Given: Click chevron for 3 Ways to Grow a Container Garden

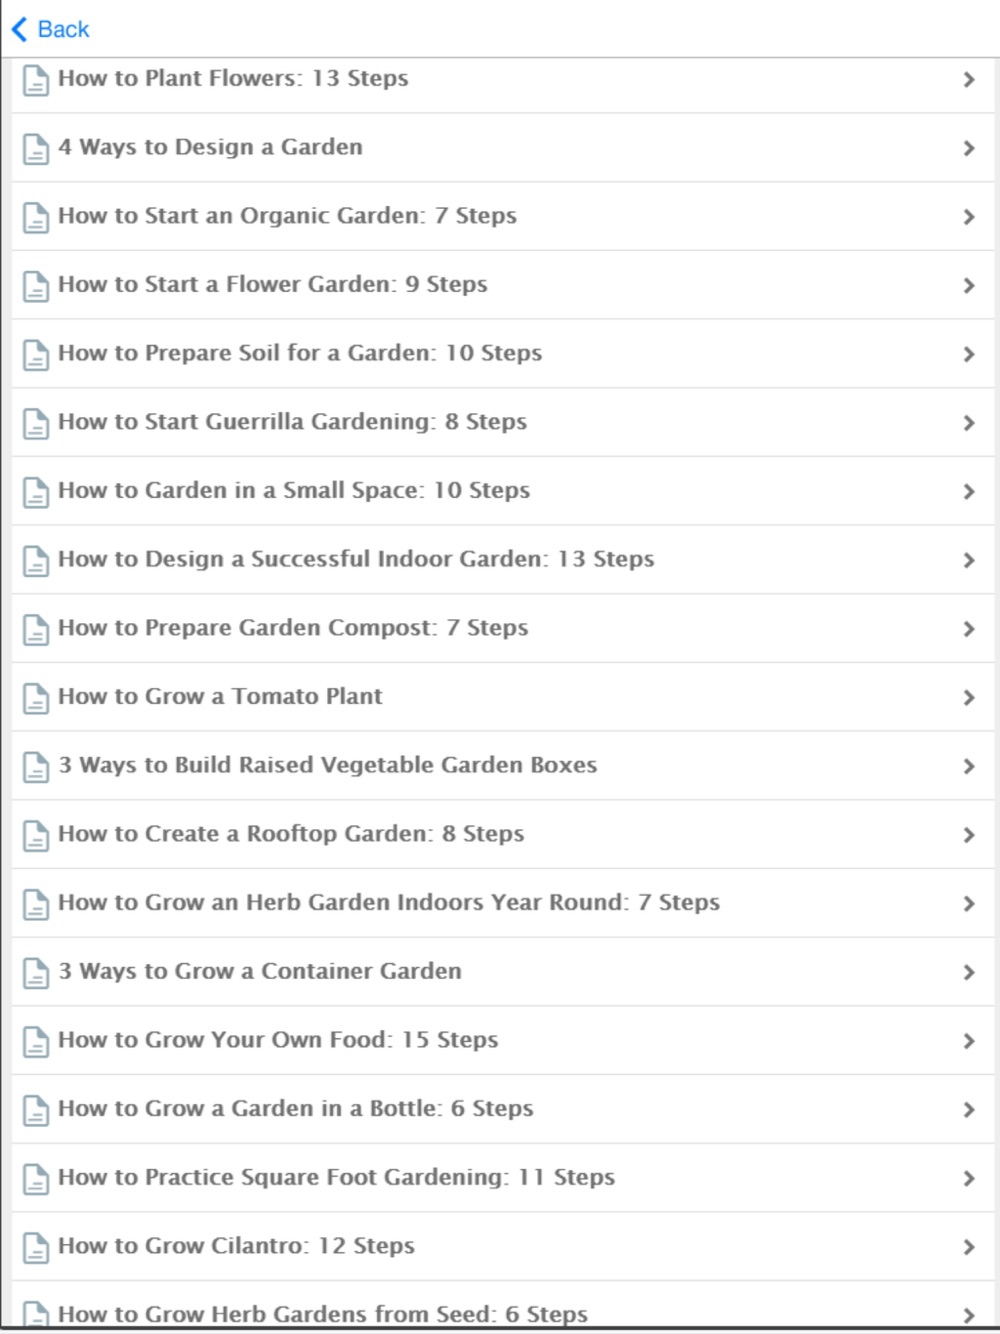Looking at the screenshot, I should tap(968, 972).
